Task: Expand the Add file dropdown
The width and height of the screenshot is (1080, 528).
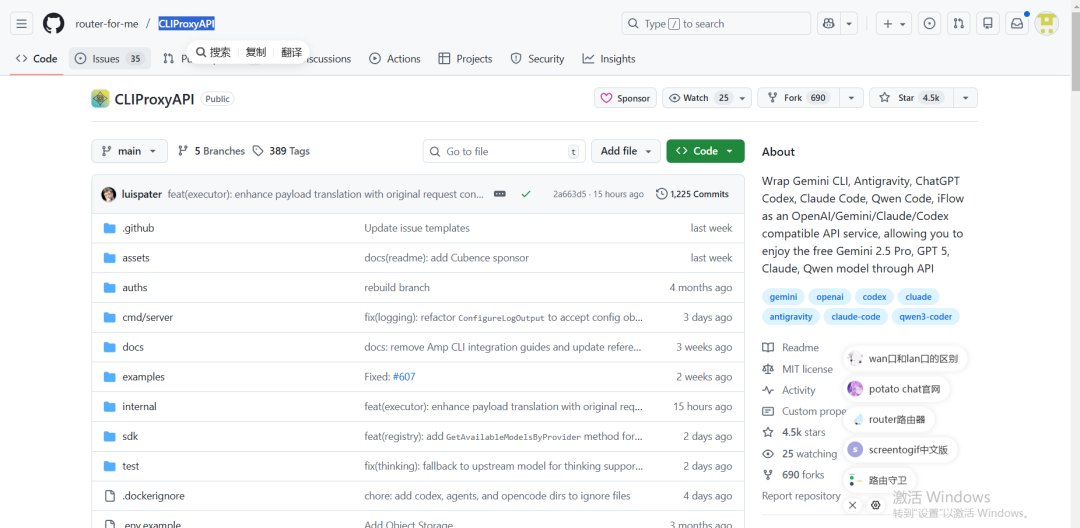Action: coord(629,151)
